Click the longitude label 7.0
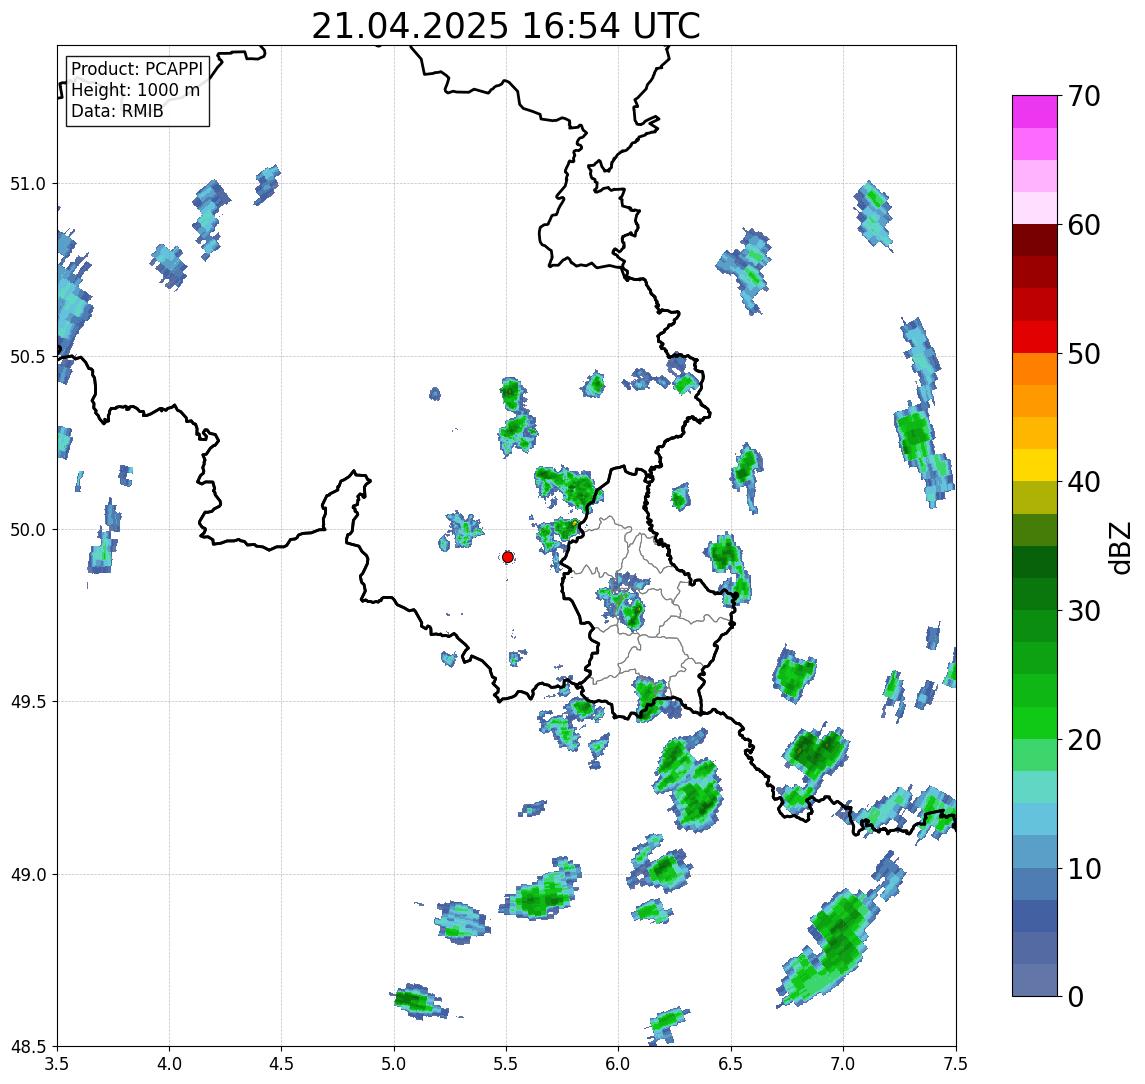The width and height of the screenshot is (1145, 1084). tap(844, 1064)
